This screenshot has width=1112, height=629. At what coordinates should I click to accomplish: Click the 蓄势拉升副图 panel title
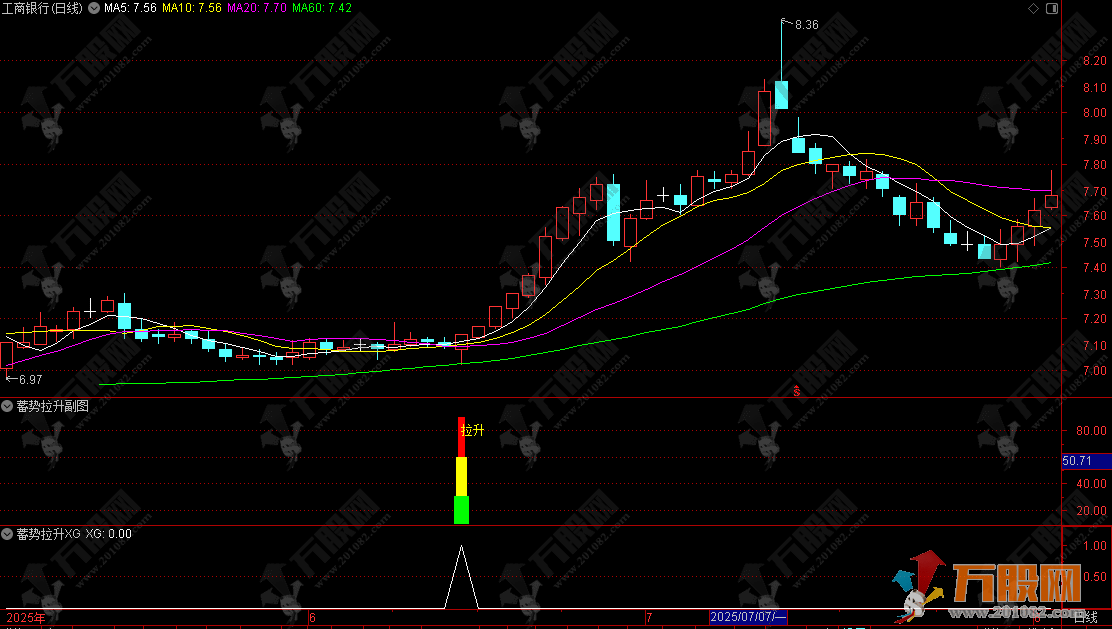point(52,406)
